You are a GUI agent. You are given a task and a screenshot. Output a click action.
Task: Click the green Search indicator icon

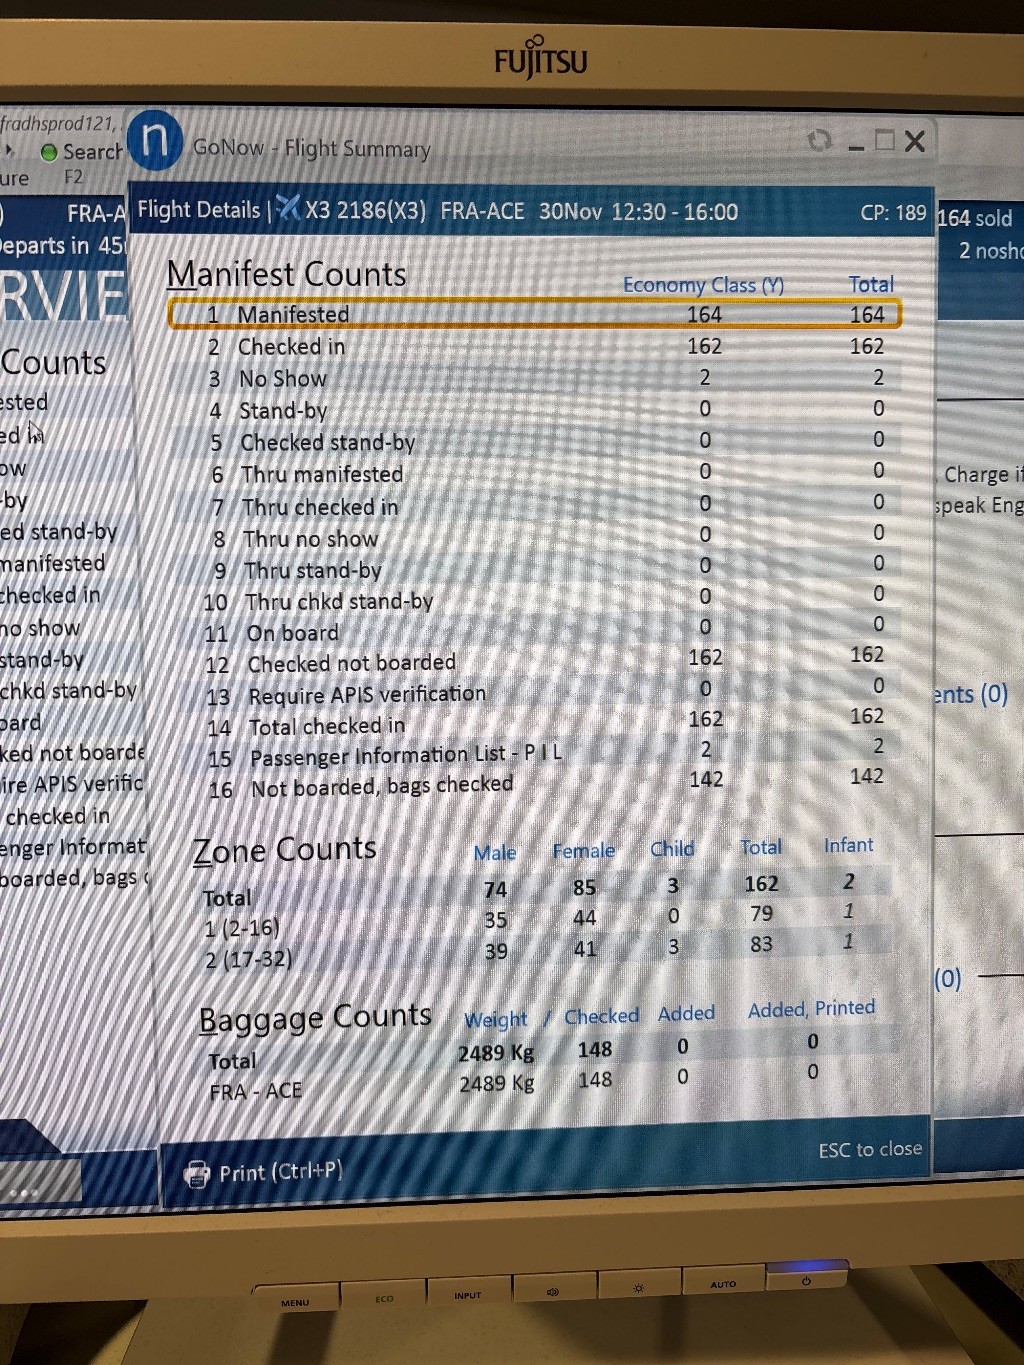coord(48,152)
